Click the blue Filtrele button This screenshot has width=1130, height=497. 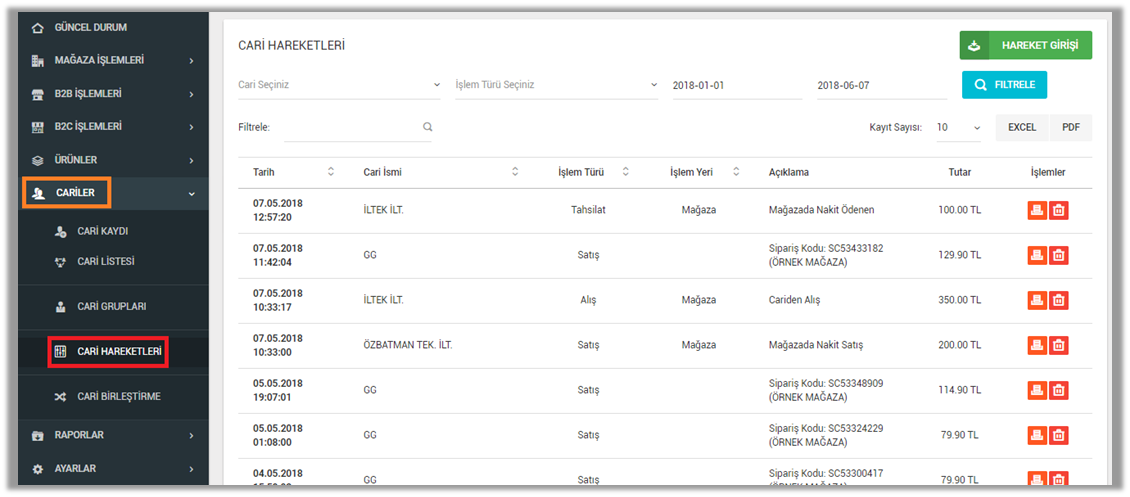tap(1004, 85)
